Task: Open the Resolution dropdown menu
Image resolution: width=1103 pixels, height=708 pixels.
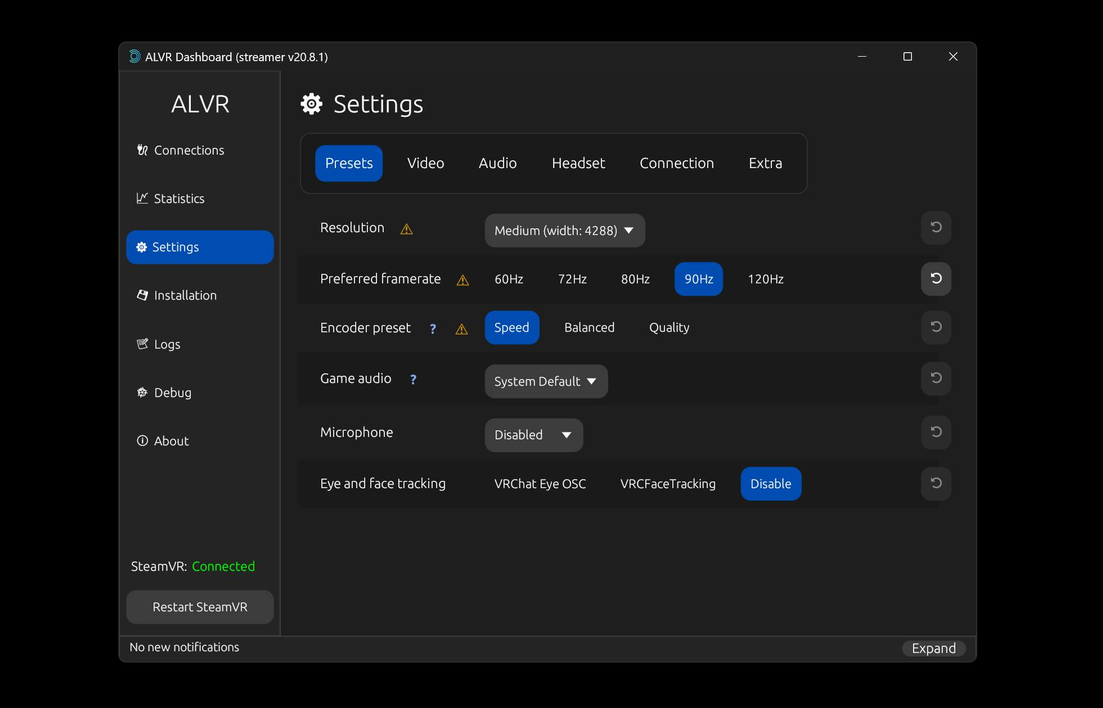Action: click(564, 231)
